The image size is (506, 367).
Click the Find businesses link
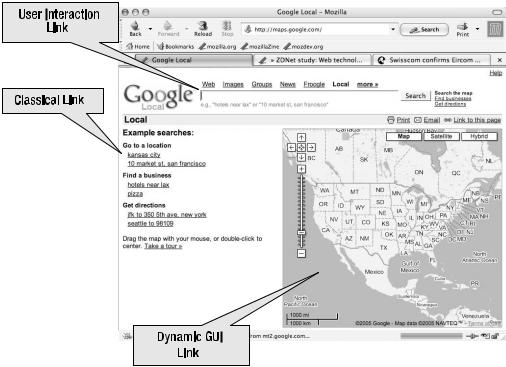[x=453, y=98]
